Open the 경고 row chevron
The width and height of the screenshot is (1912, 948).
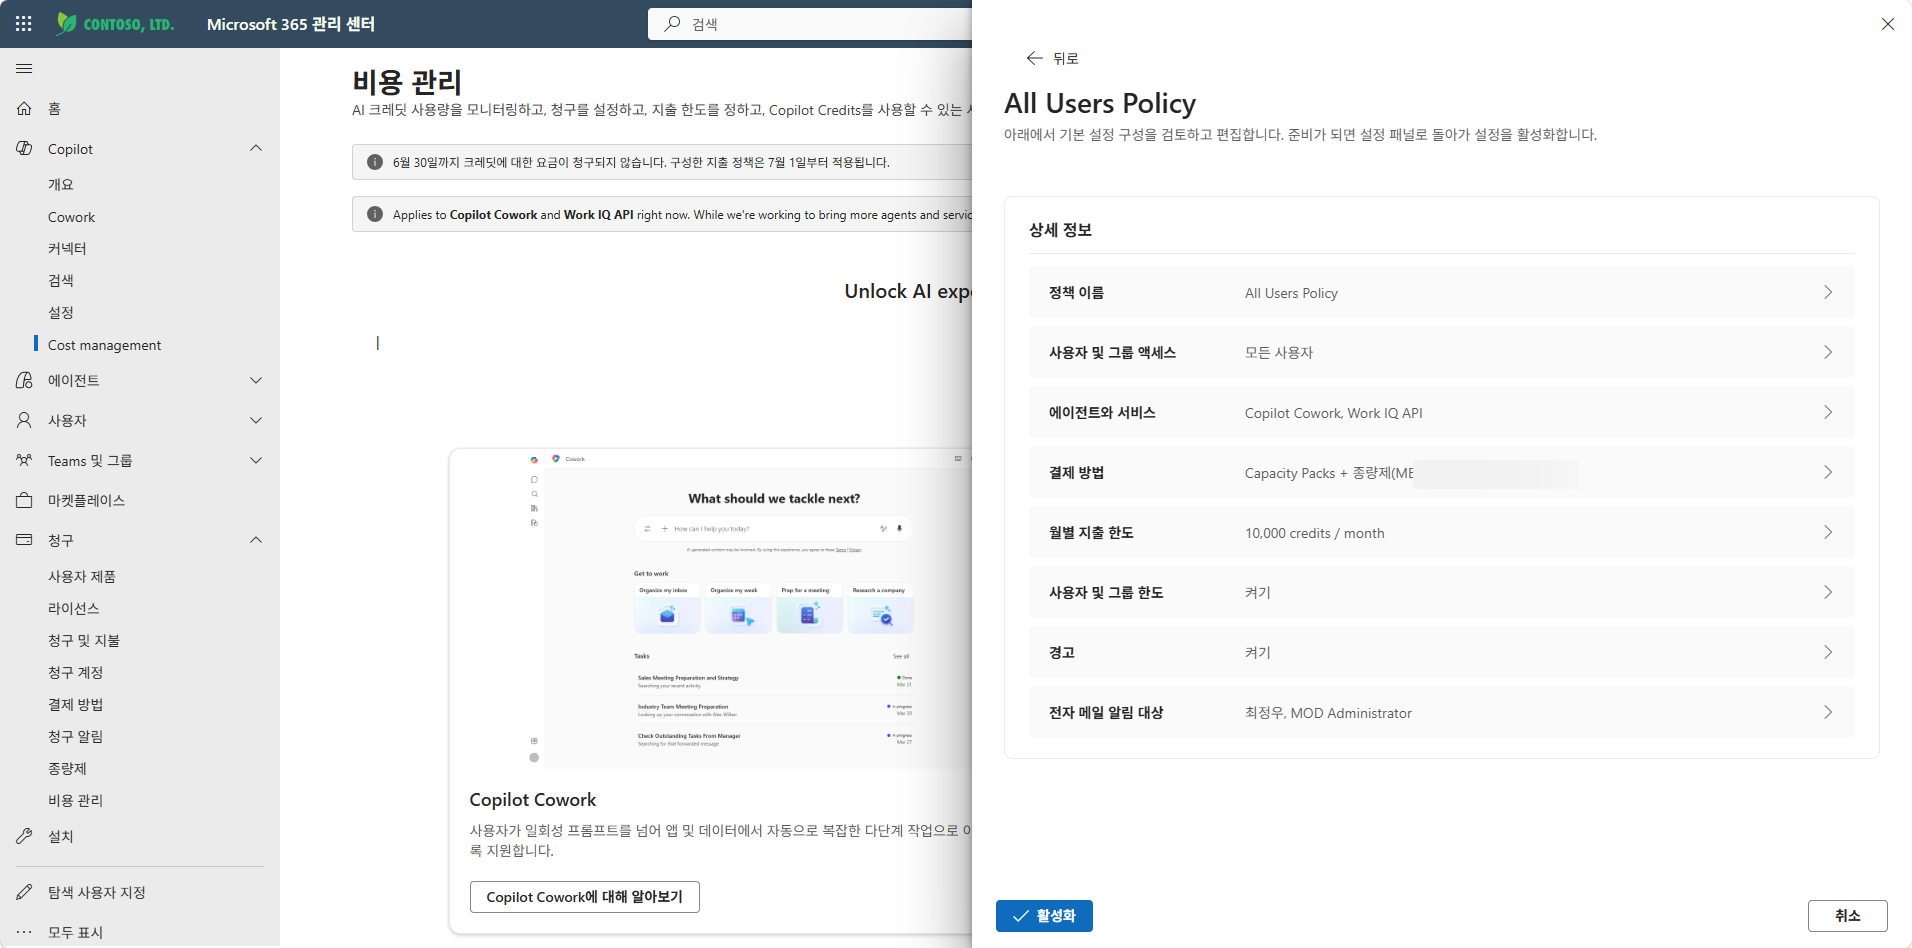pyautogui.click(x=1827, y=652)
